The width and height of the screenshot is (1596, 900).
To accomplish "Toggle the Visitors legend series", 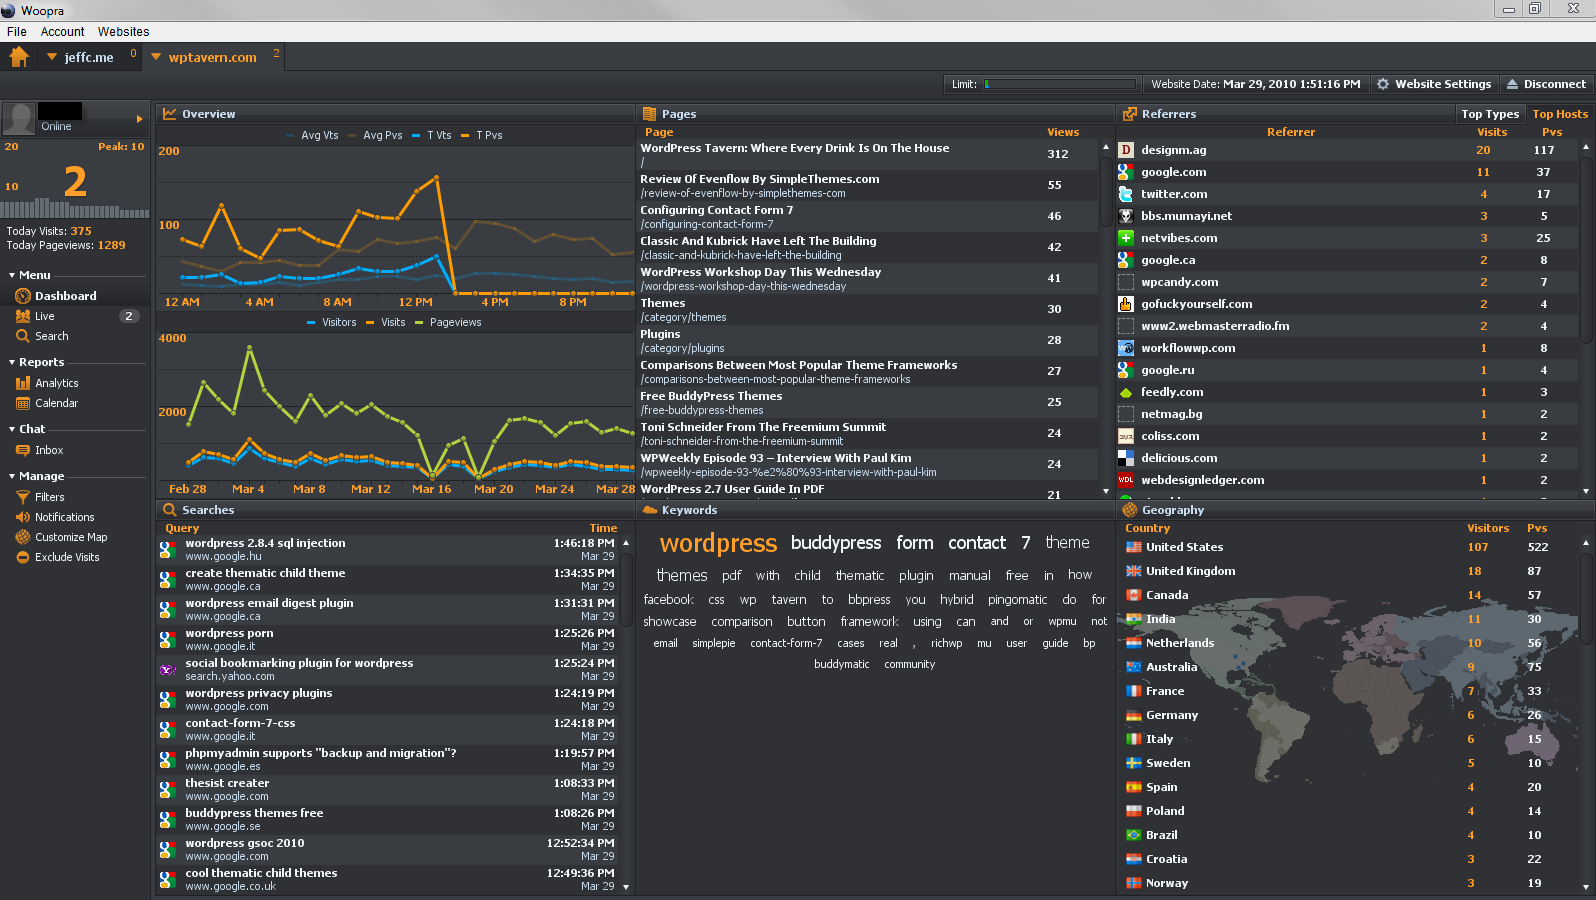I will pyautogui.click(x=332, y=322).
